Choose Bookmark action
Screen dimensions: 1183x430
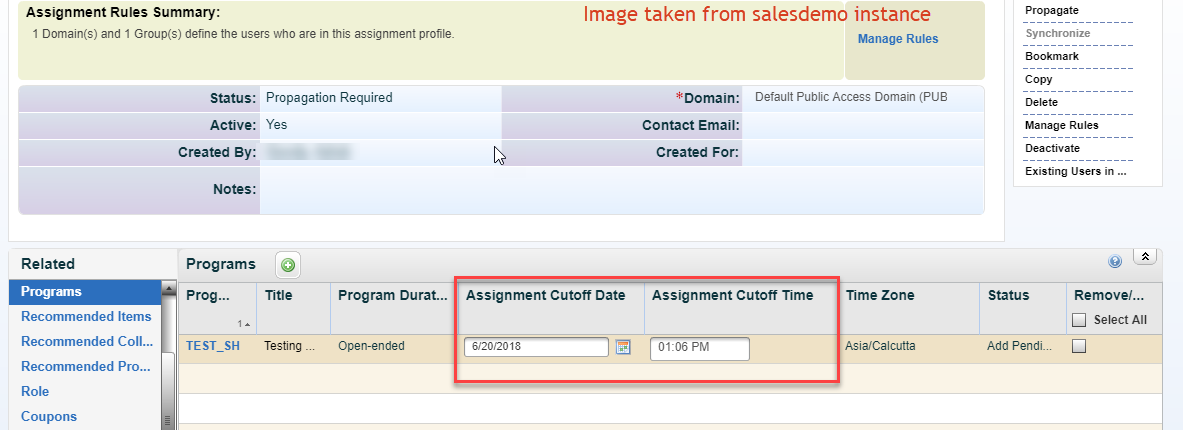[x=1052, y=57]
